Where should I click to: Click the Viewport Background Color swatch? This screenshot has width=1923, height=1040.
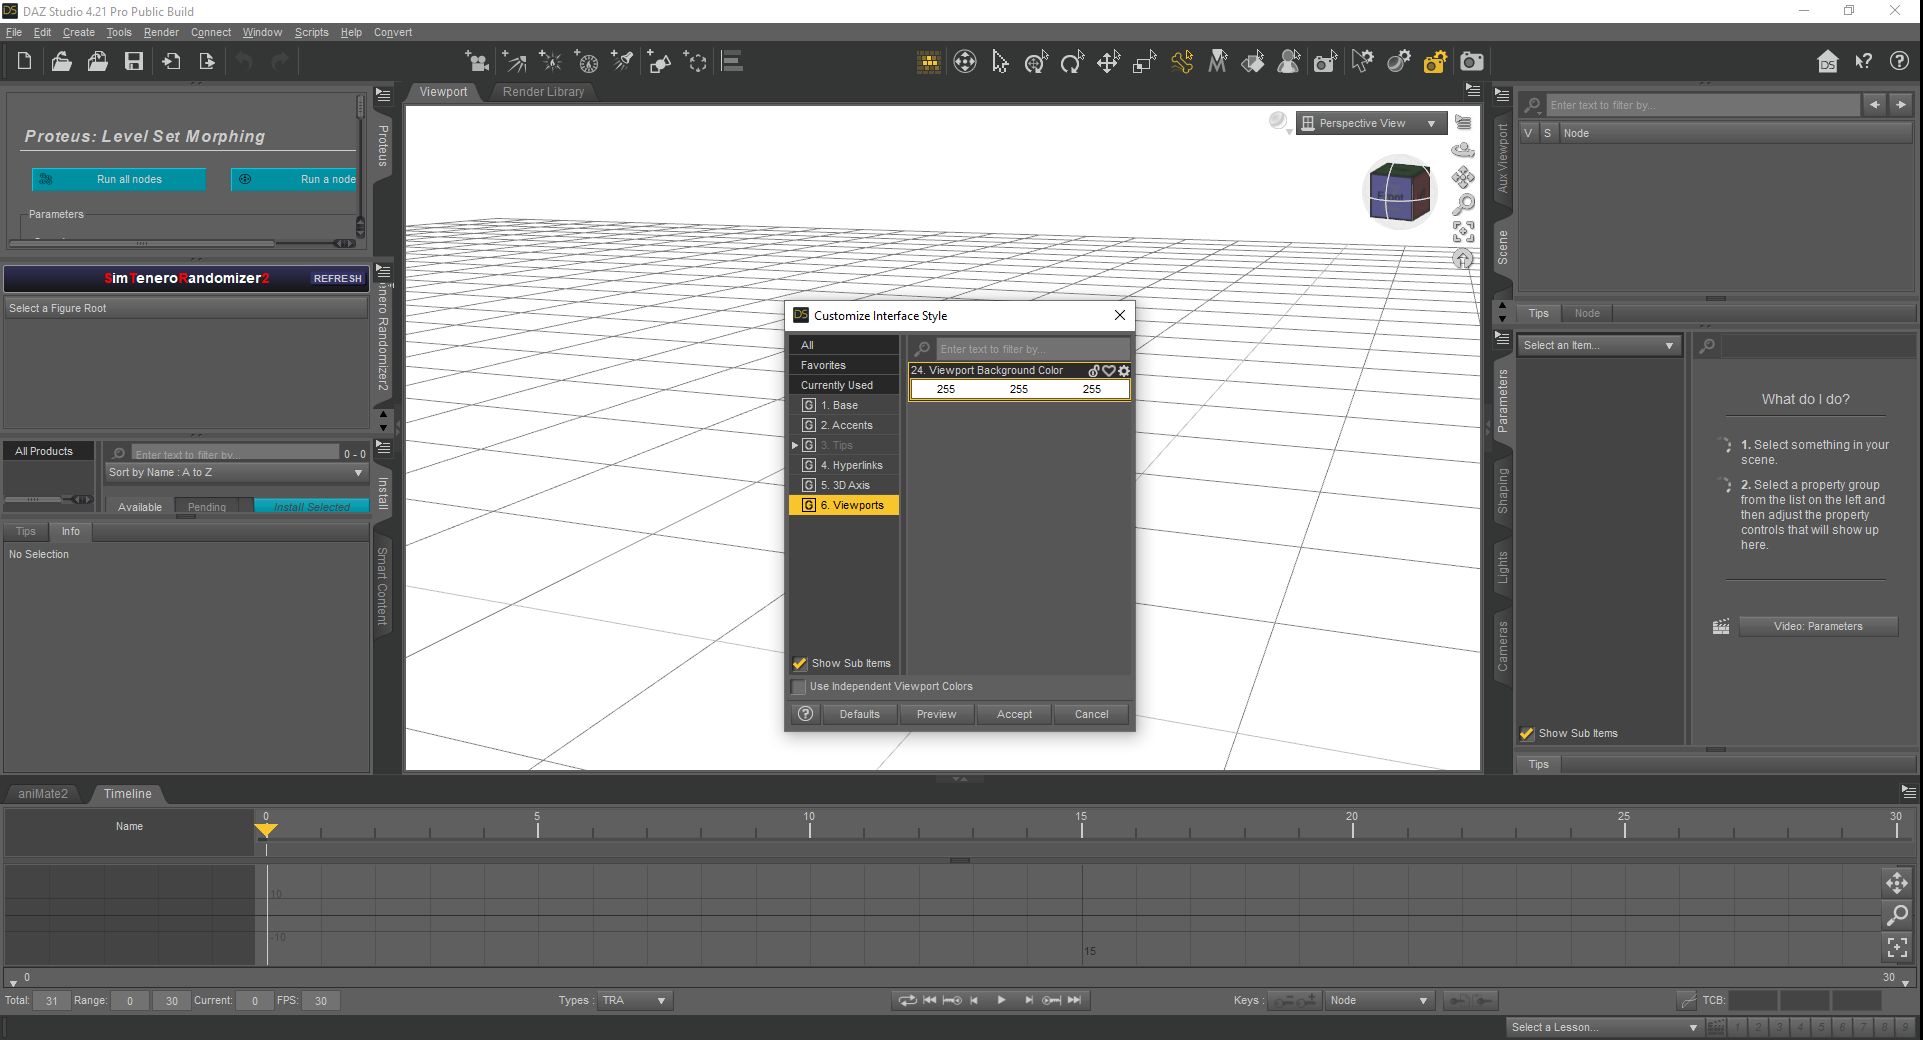point(1019,389)
